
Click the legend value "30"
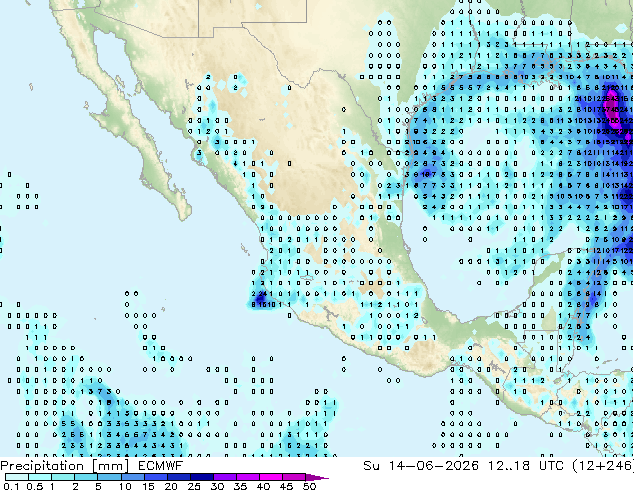coord(217,486)
